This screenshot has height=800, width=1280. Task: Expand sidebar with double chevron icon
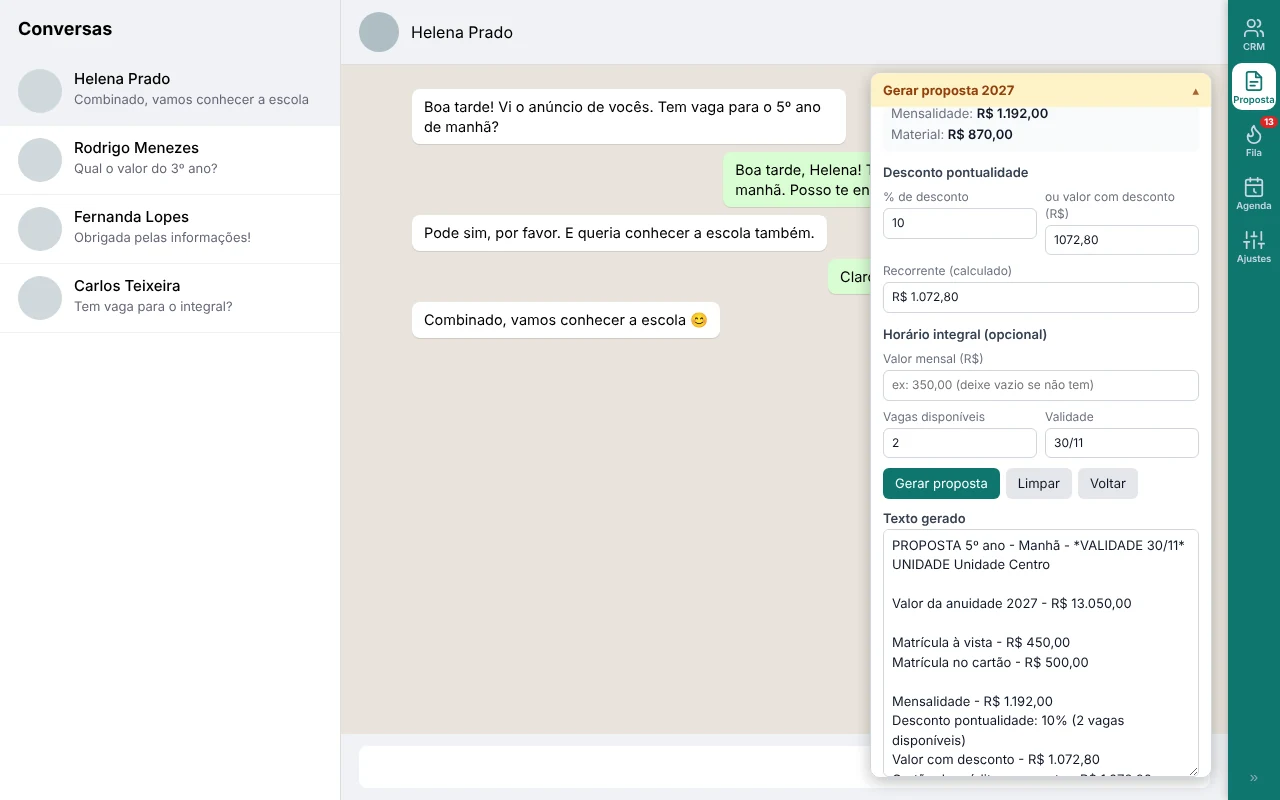[1254, 778]
